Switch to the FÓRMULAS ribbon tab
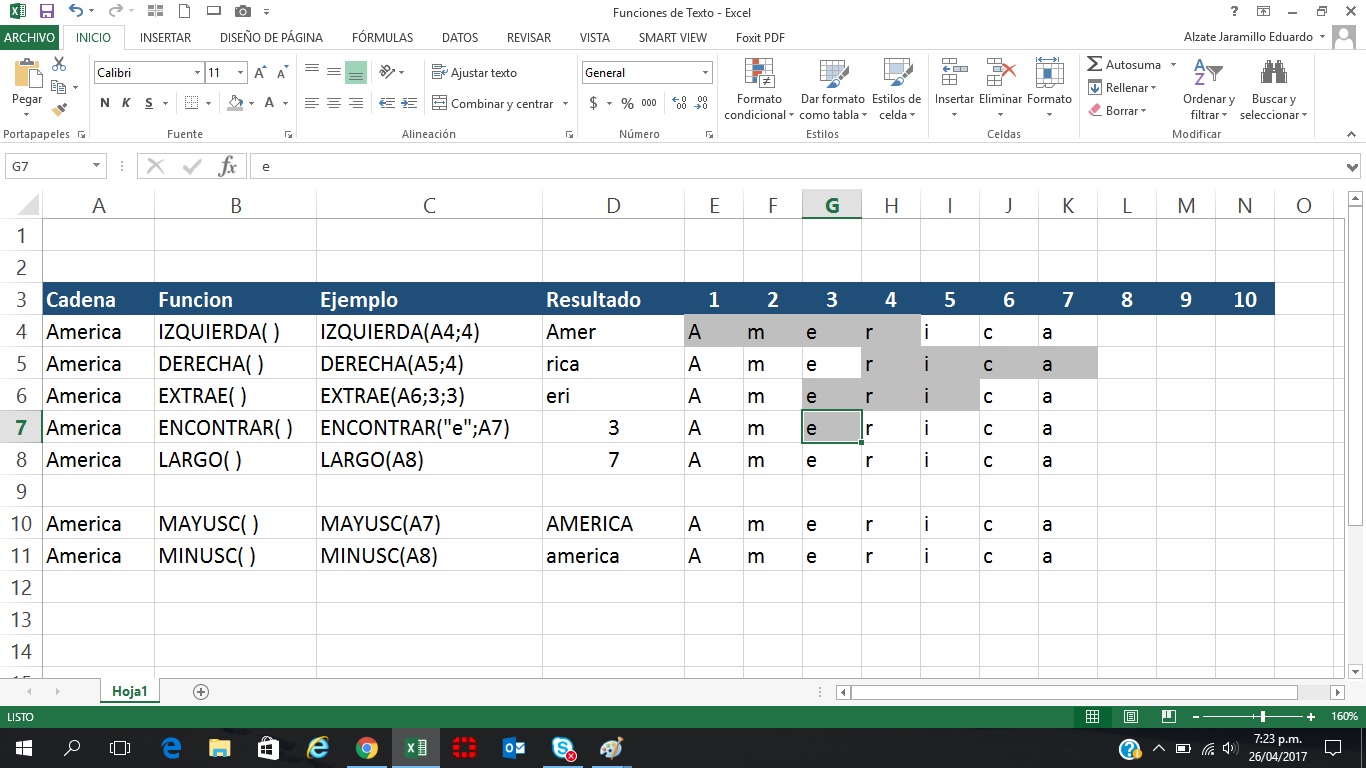Screen dimensions: 1366x768 point(382,37)
